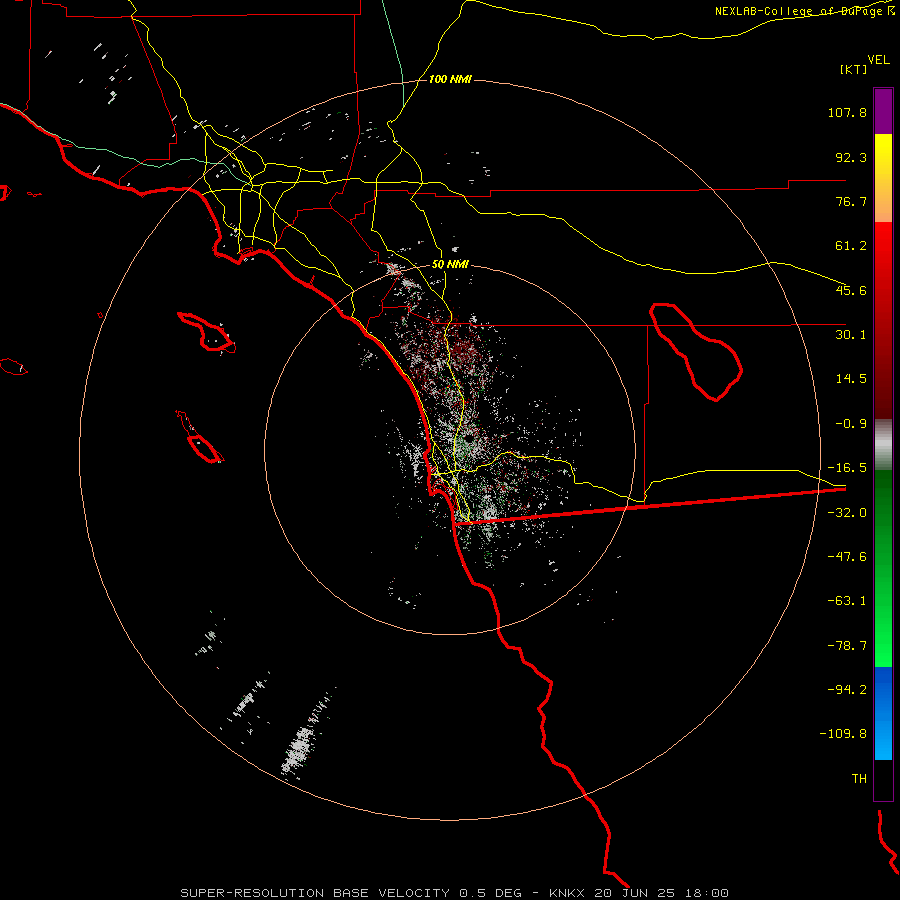Screen dimensions: 900x900
Task: Select the 76.7 legend value
Action: pyautogui.click(x=851, y=201)
